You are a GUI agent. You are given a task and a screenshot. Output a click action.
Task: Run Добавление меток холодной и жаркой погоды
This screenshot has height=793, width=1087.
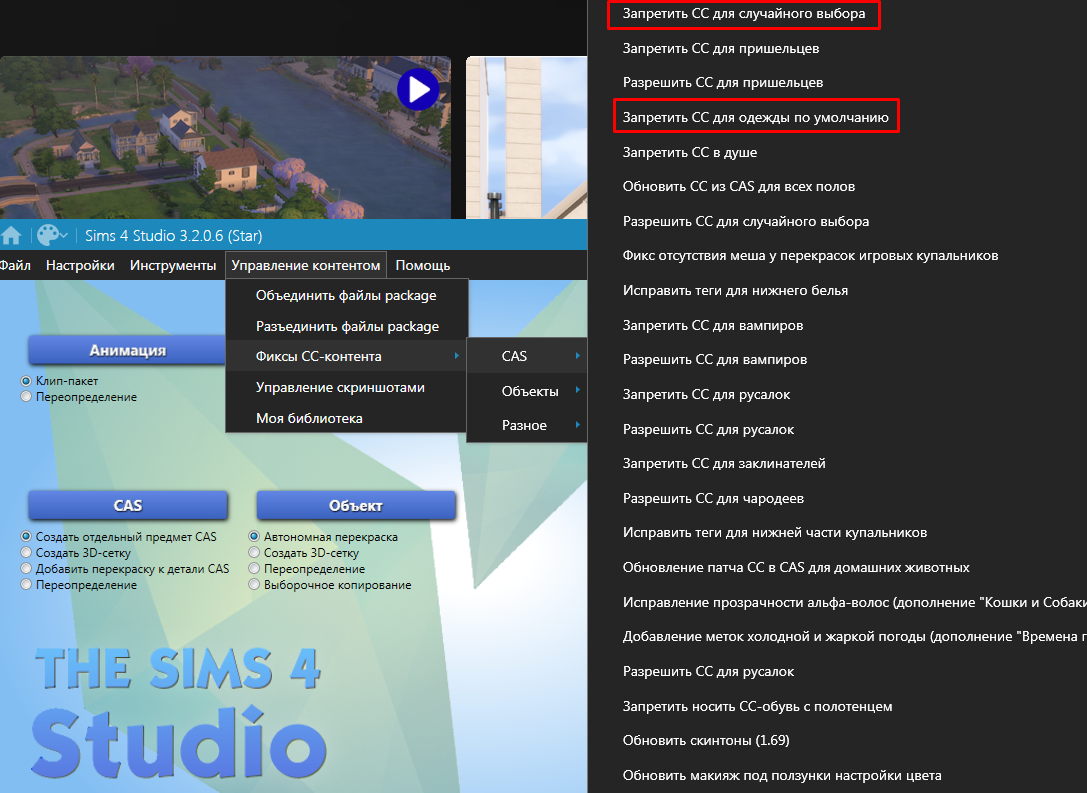[x=855, y=636]
